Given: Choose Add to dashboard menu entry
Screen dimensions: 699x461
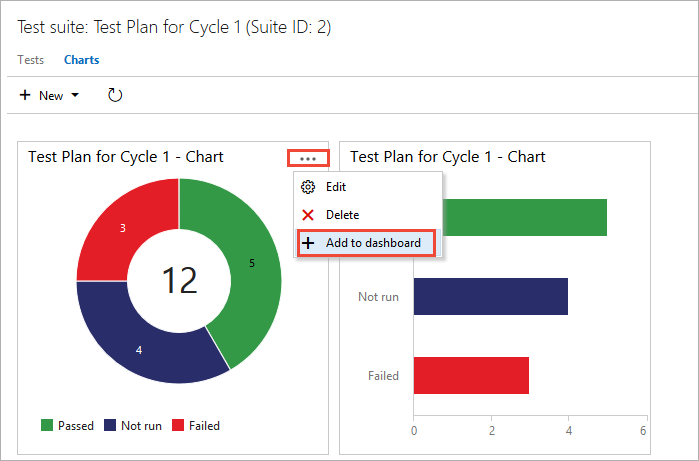Looking at the screenshot, I should 373,243.
